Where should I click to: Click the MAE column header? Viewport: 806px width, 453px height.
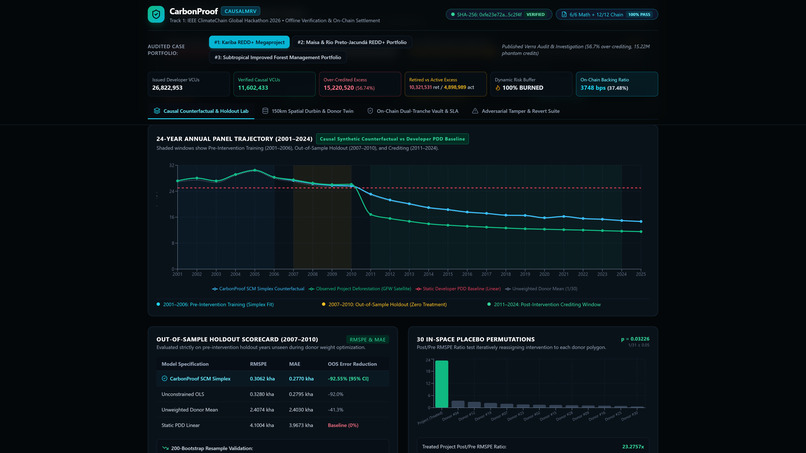295,364
